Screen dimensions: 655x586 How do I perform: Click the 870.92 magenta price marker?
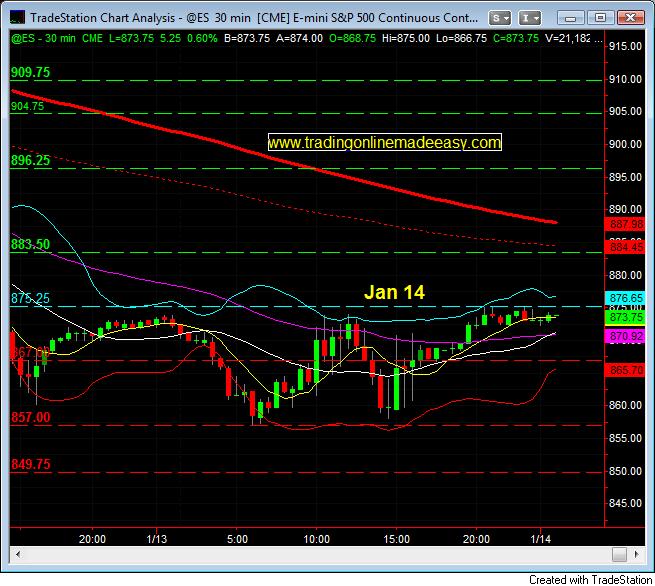625,336
